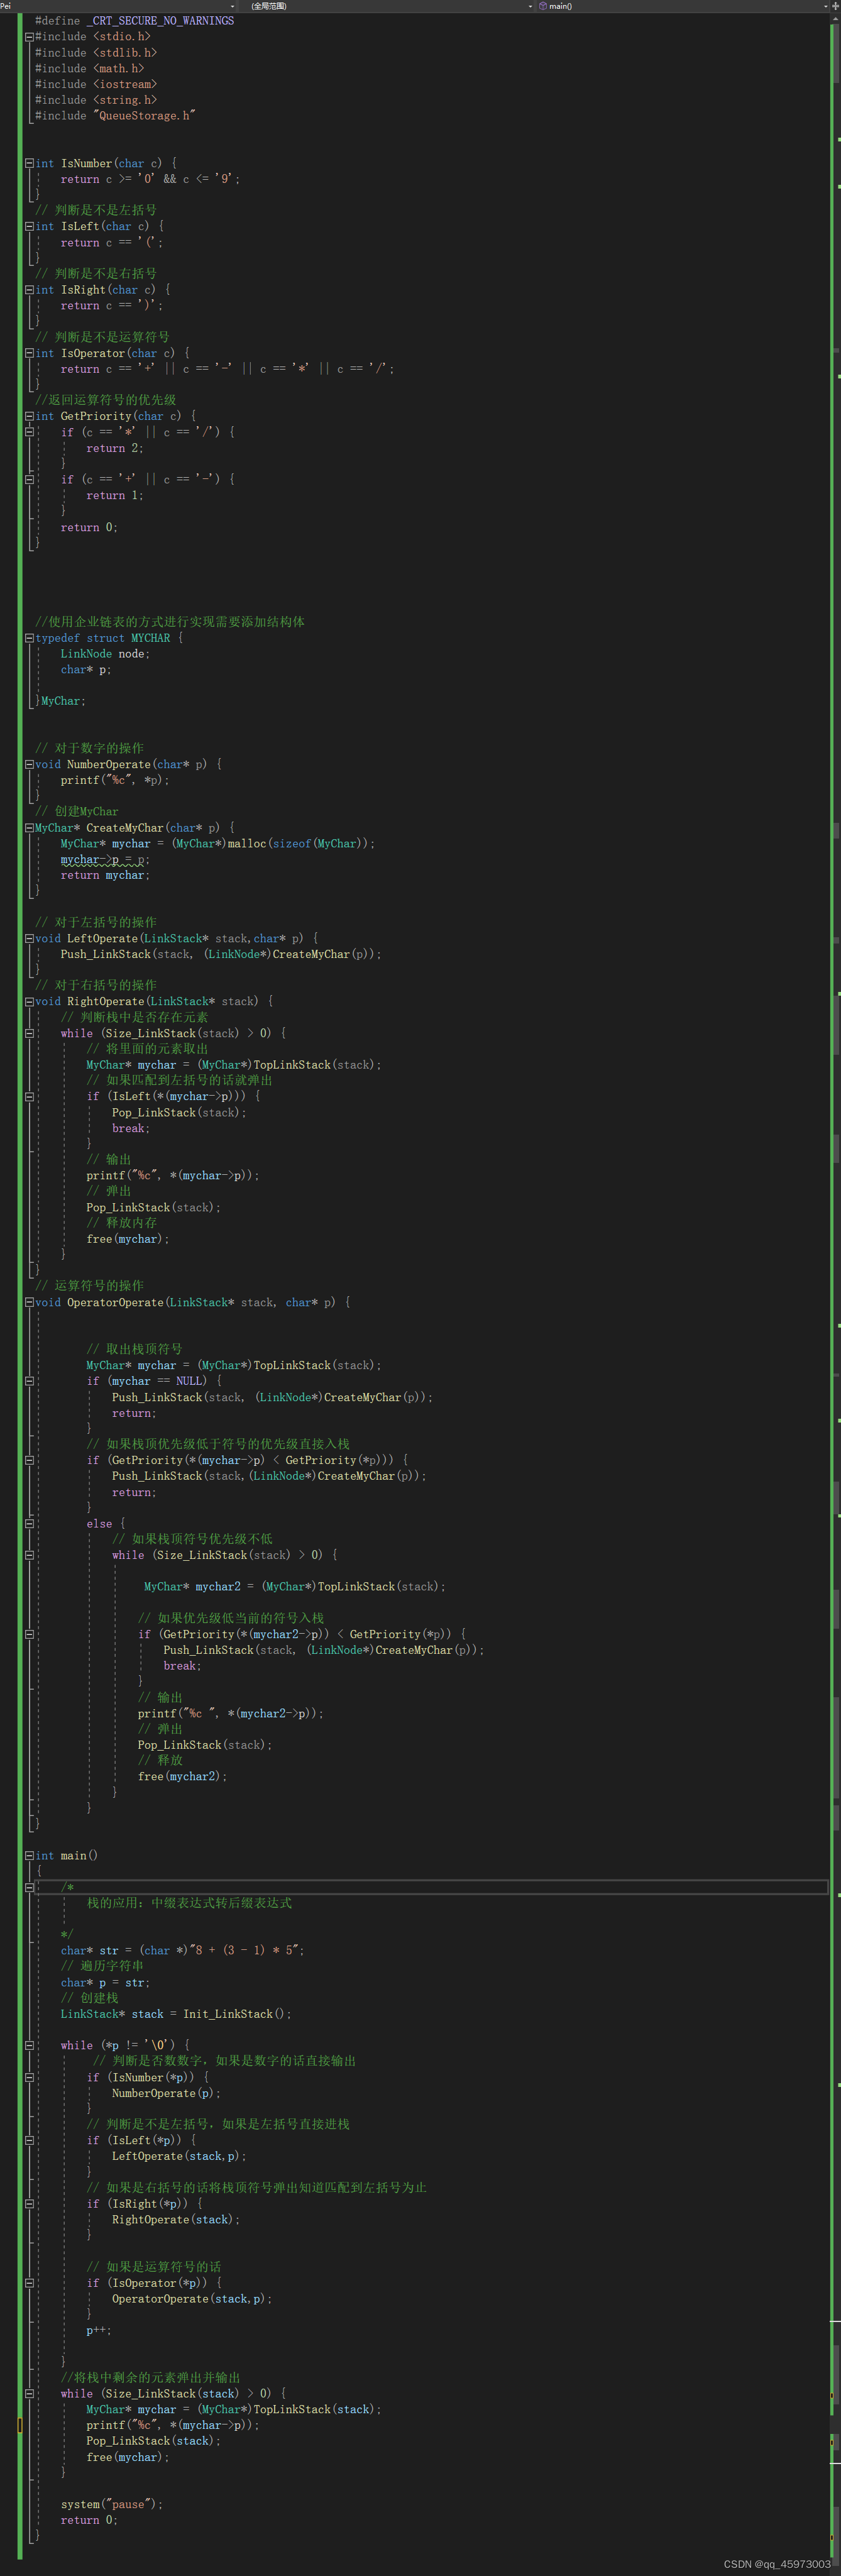841x2576 pixels.
Task: Collapse the IsNumber function
Action: (x=29, y=164)
